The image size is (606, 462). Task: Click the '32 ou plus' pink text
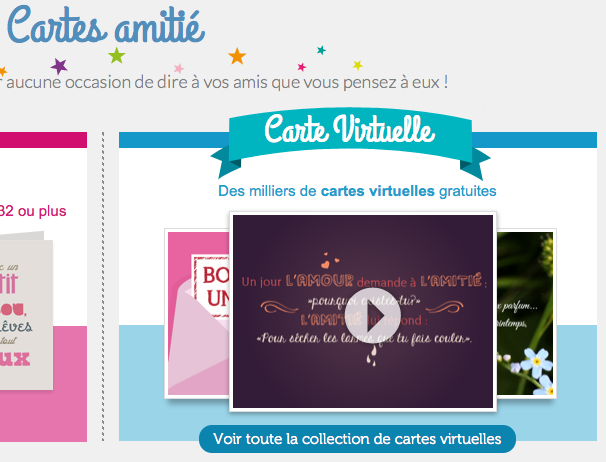33,211
